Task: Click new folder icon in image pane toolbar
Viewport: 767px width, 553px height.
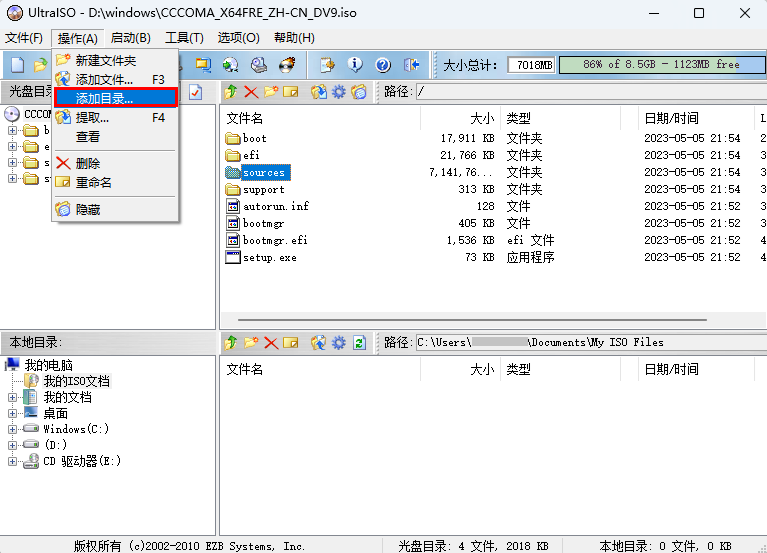Action: point(271,91)
